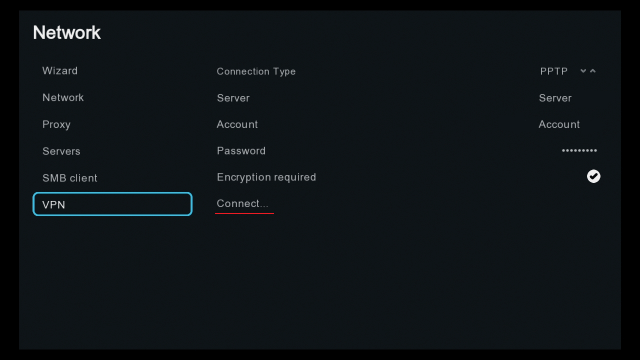Select the Password setting row label
This screenshot has height=360, width=640.
[x=241, y=151]
